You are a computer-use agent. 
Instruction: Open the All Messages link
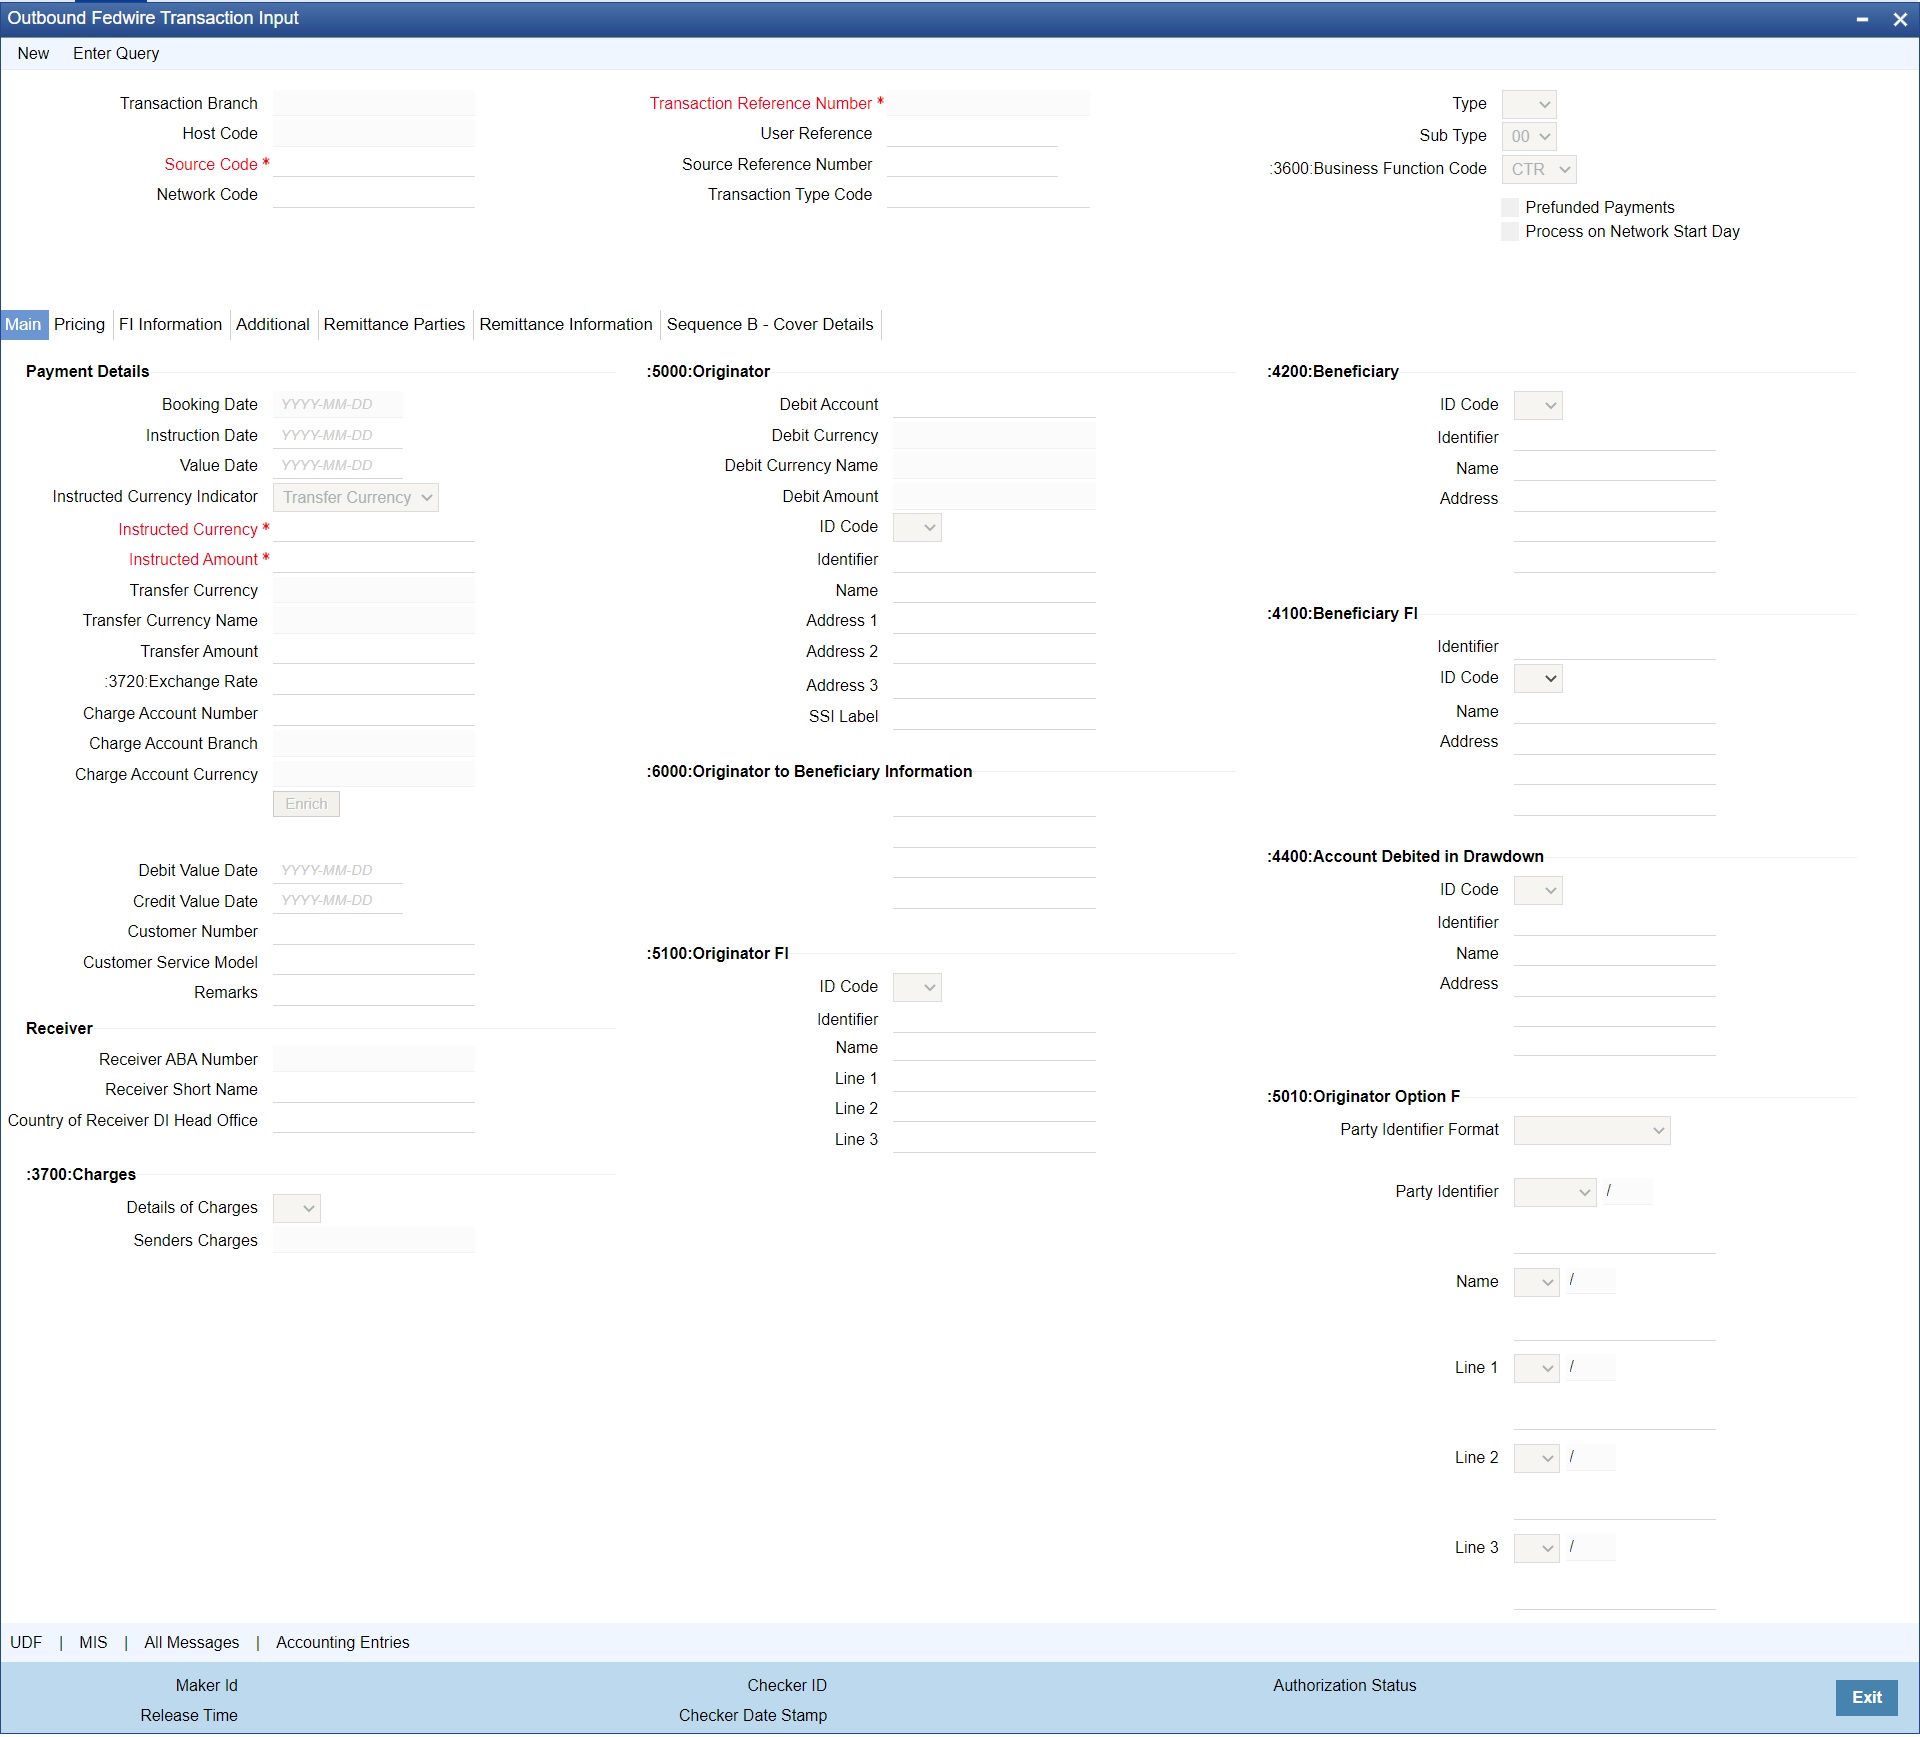(x=192, y=1642)
